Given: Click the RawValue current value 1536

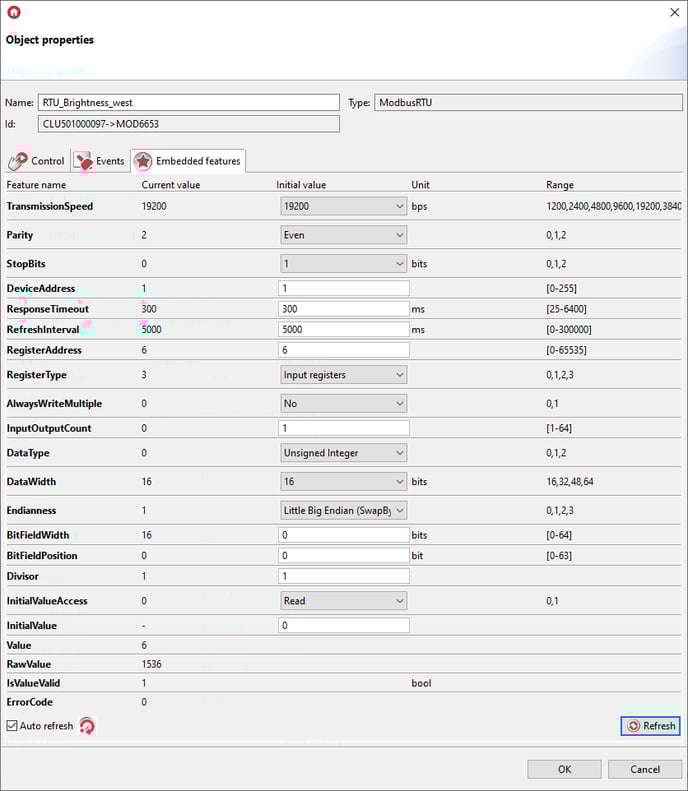Looking at the screenshot, I should click(151, 664).
